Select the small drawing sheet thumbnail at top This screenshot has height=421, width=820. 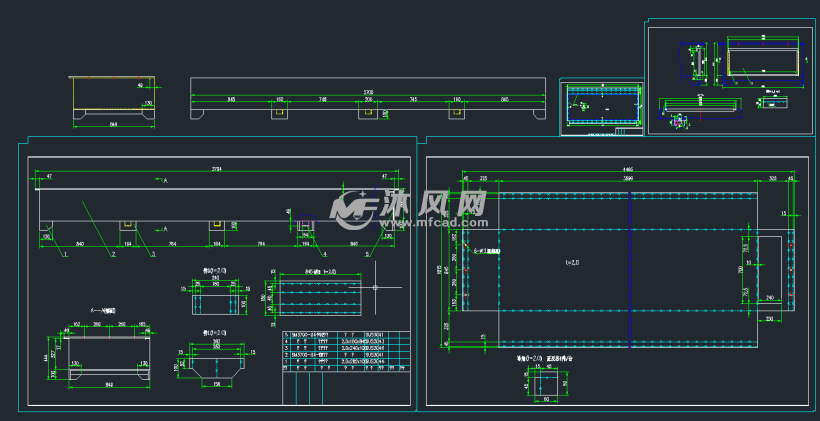602,106
